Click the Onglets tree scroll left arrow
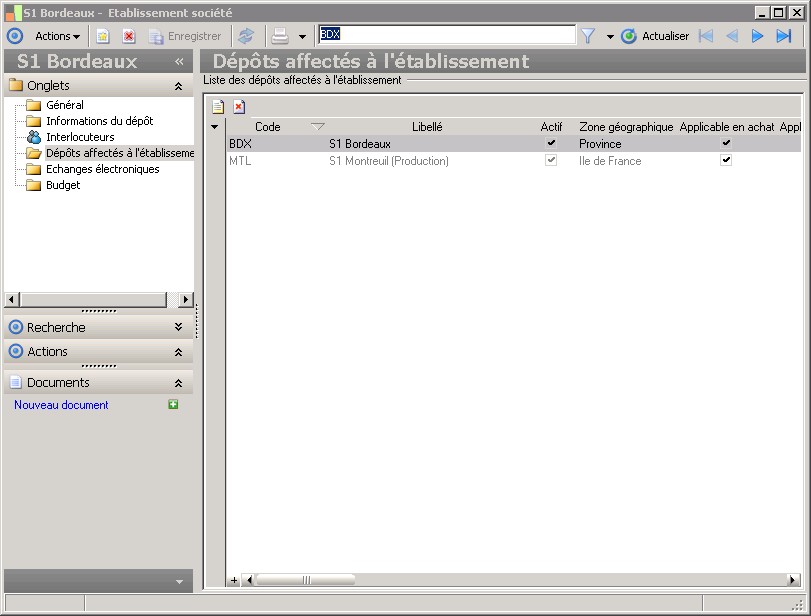811x616 pixels. click(x=12, y=299)
